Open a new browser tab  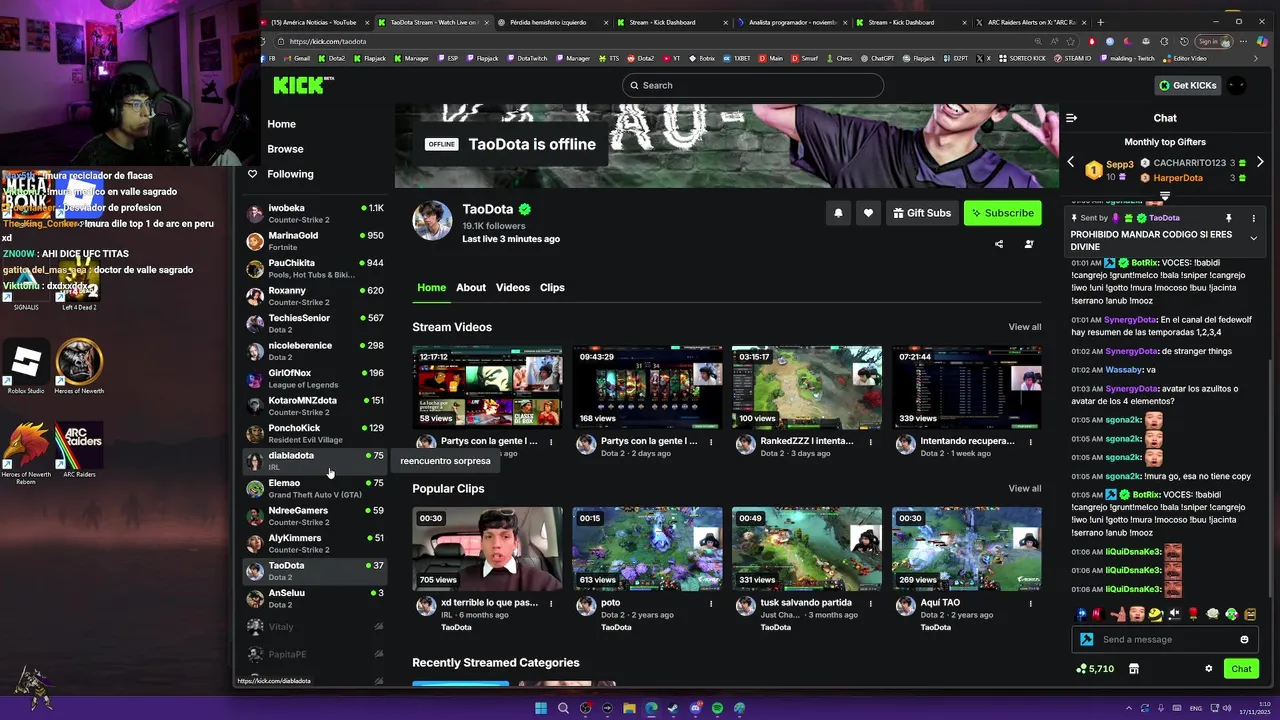1100,22
